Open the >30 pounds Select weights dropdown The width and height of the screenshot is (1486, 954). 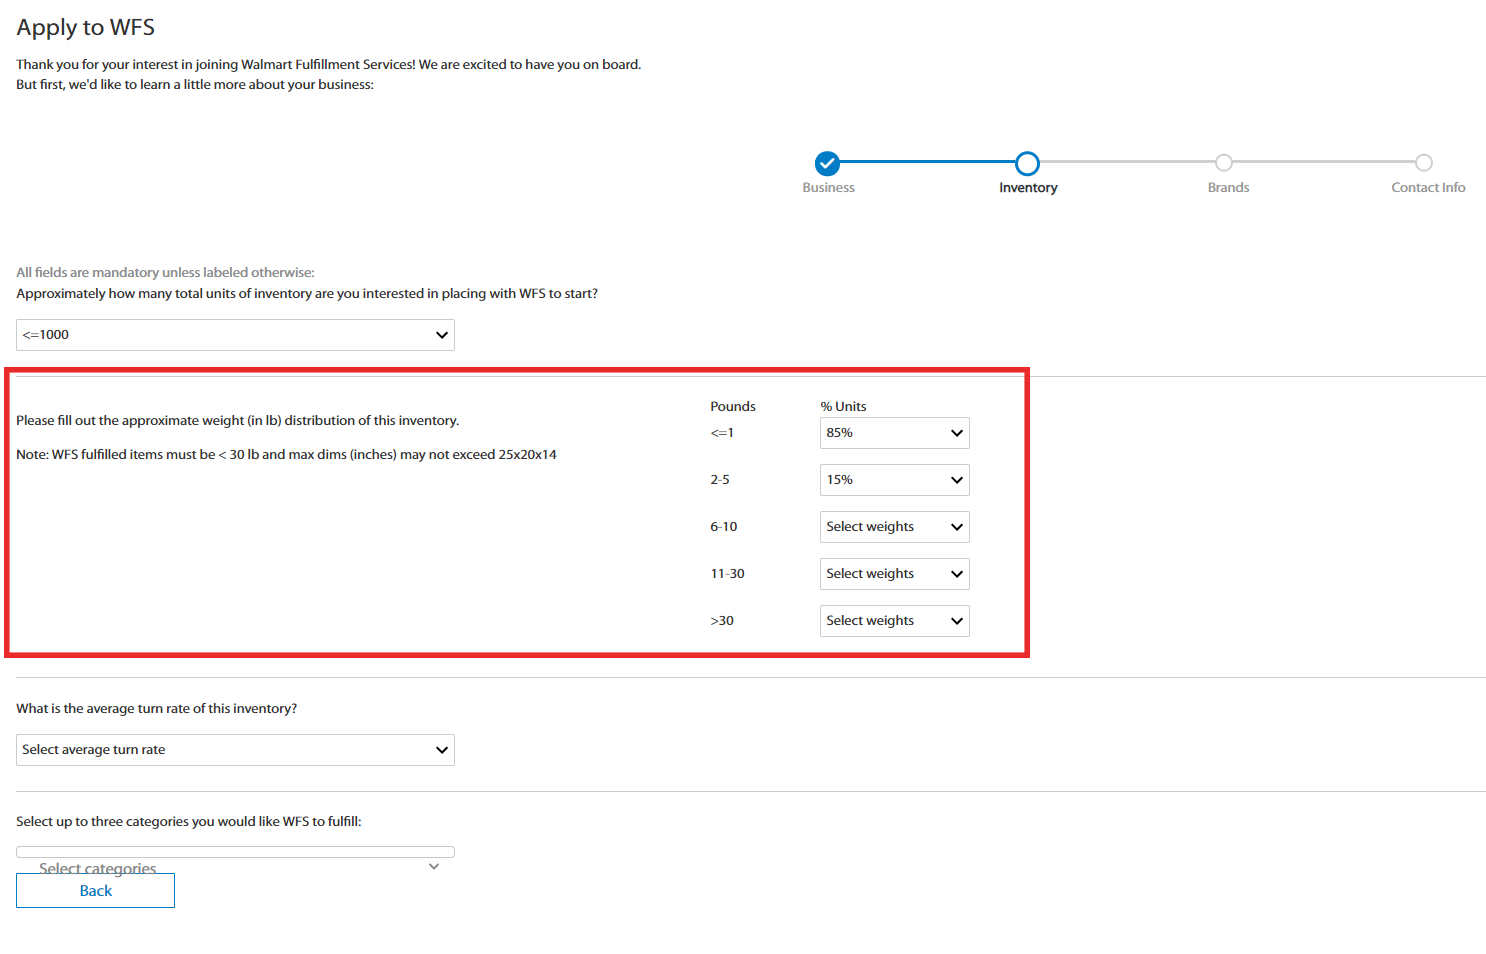(x=894, y=621)
